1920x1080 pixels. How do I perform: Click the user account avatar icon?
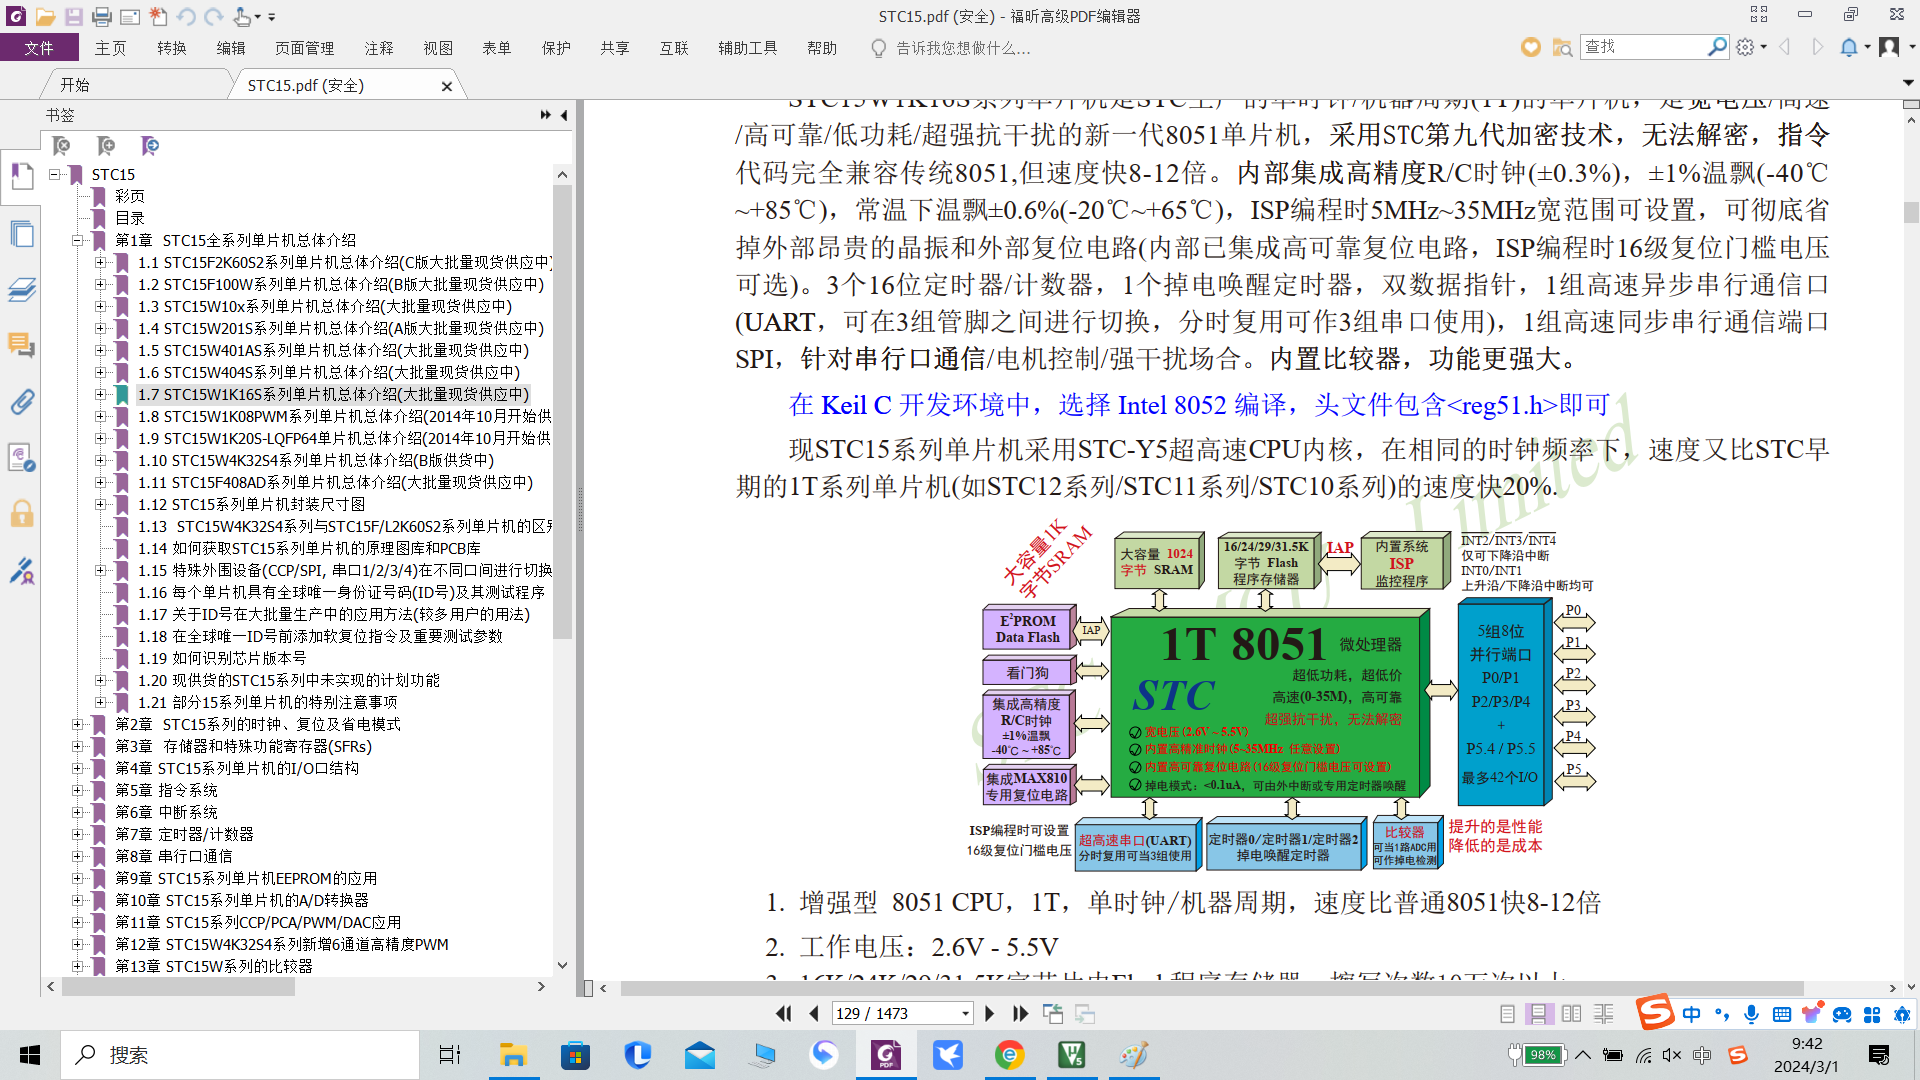[x=1889, y=47]
